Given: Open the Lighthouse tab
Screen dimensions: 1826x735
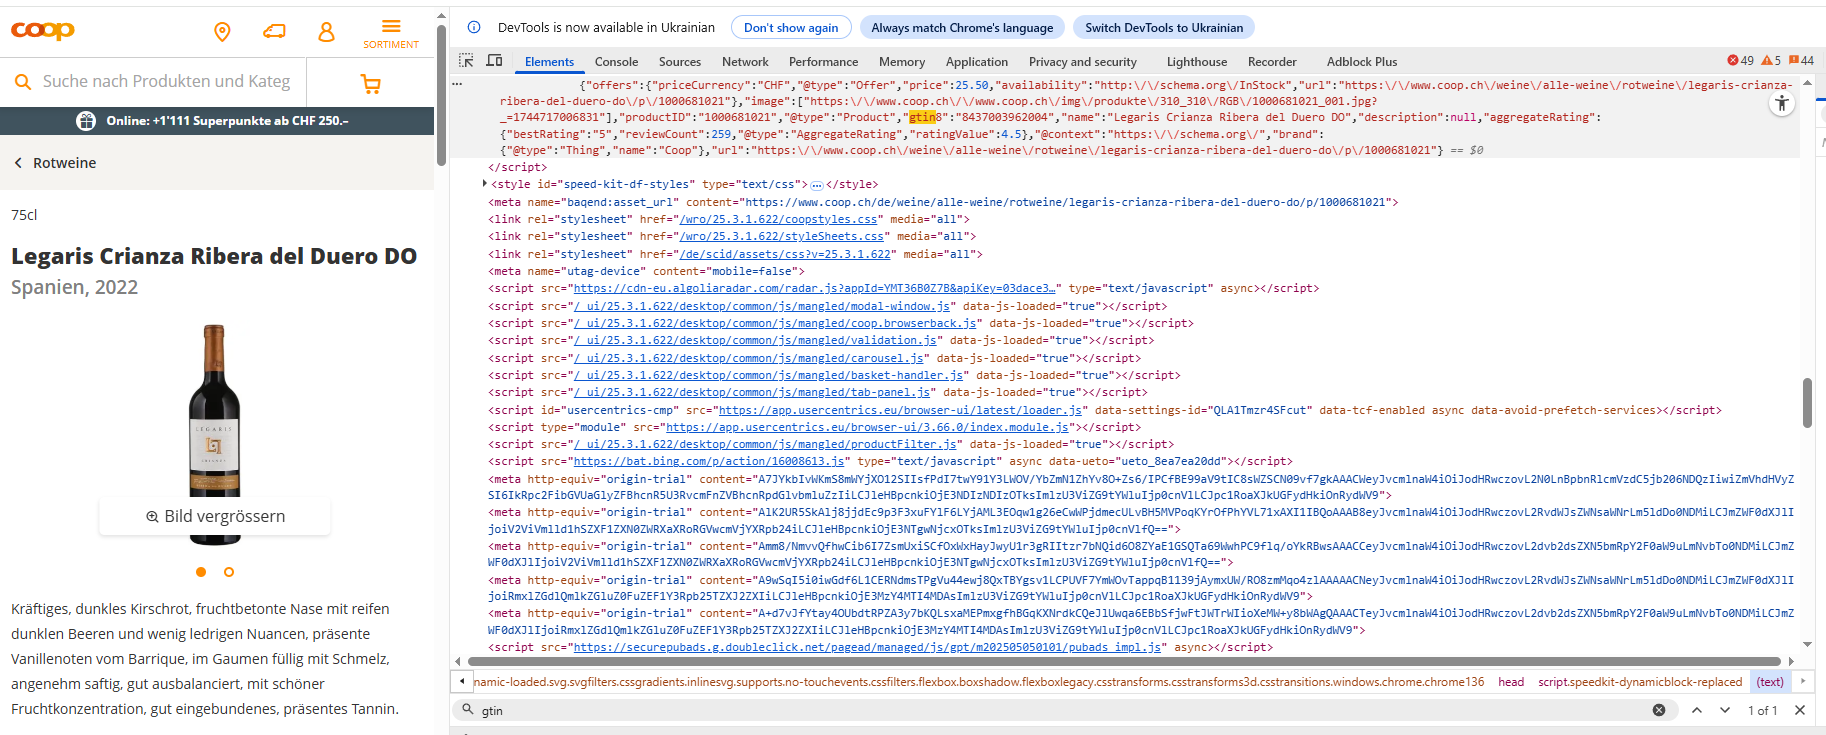Looking at the screenshot, I should [1197, 62].
